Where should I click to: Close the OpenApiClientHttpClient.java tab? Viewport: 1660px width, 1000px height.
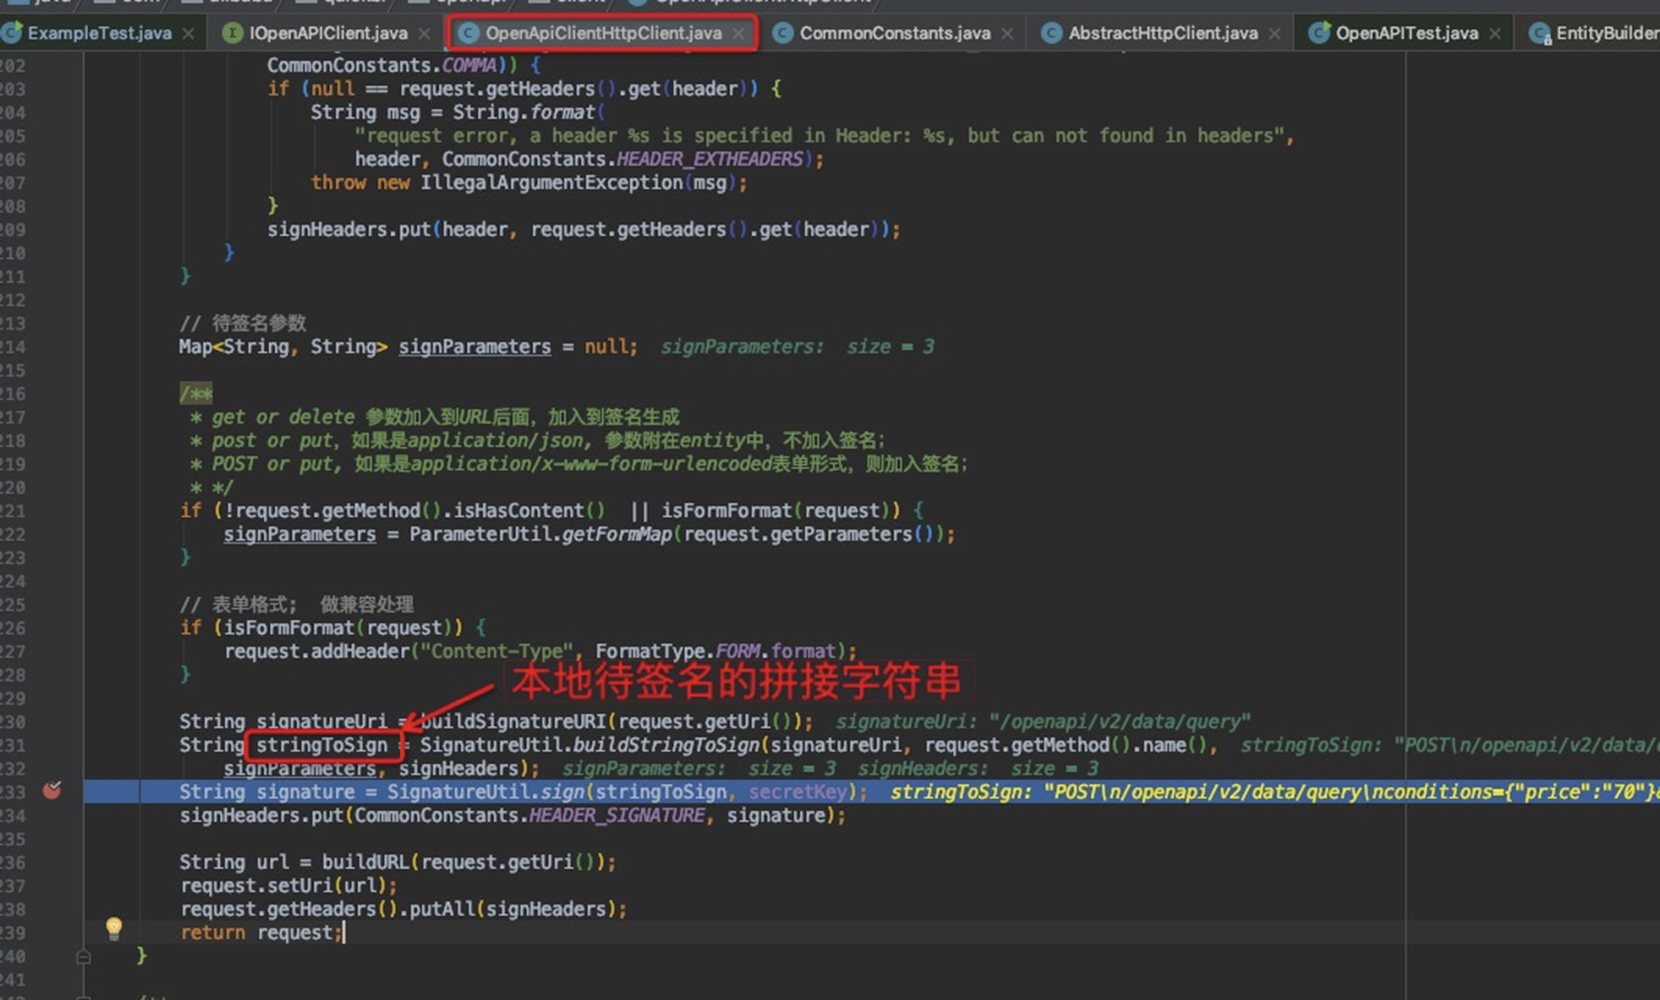tap(738, 34)
